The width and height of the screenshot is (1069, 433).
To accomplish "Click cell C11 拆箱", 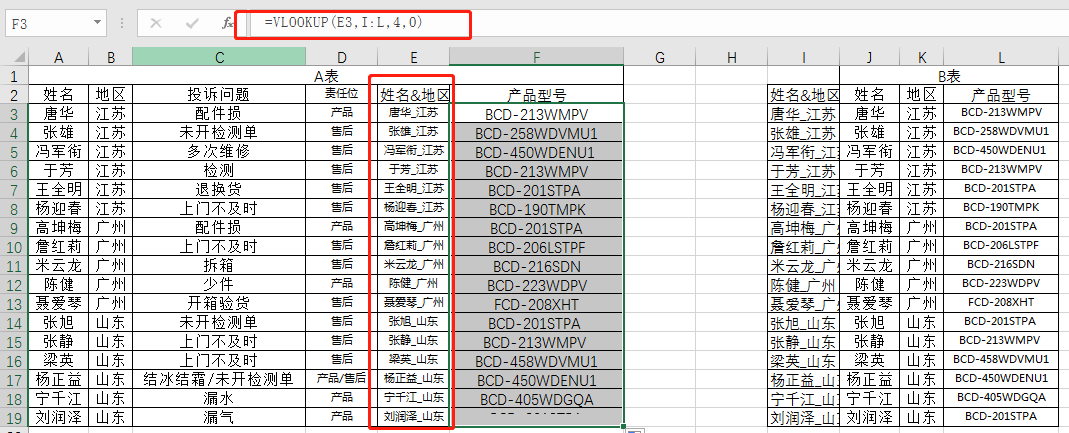I will pos(219,264).
